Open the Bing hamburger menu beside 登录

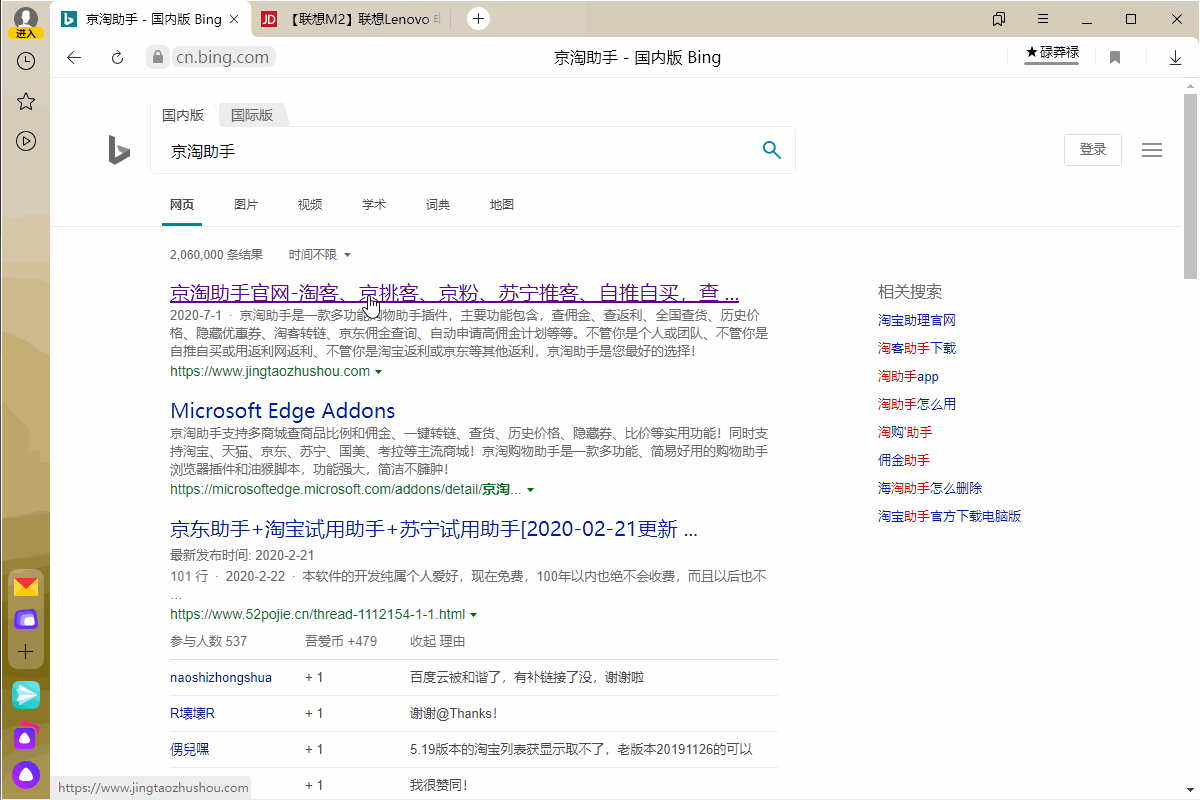point(1152,150)
